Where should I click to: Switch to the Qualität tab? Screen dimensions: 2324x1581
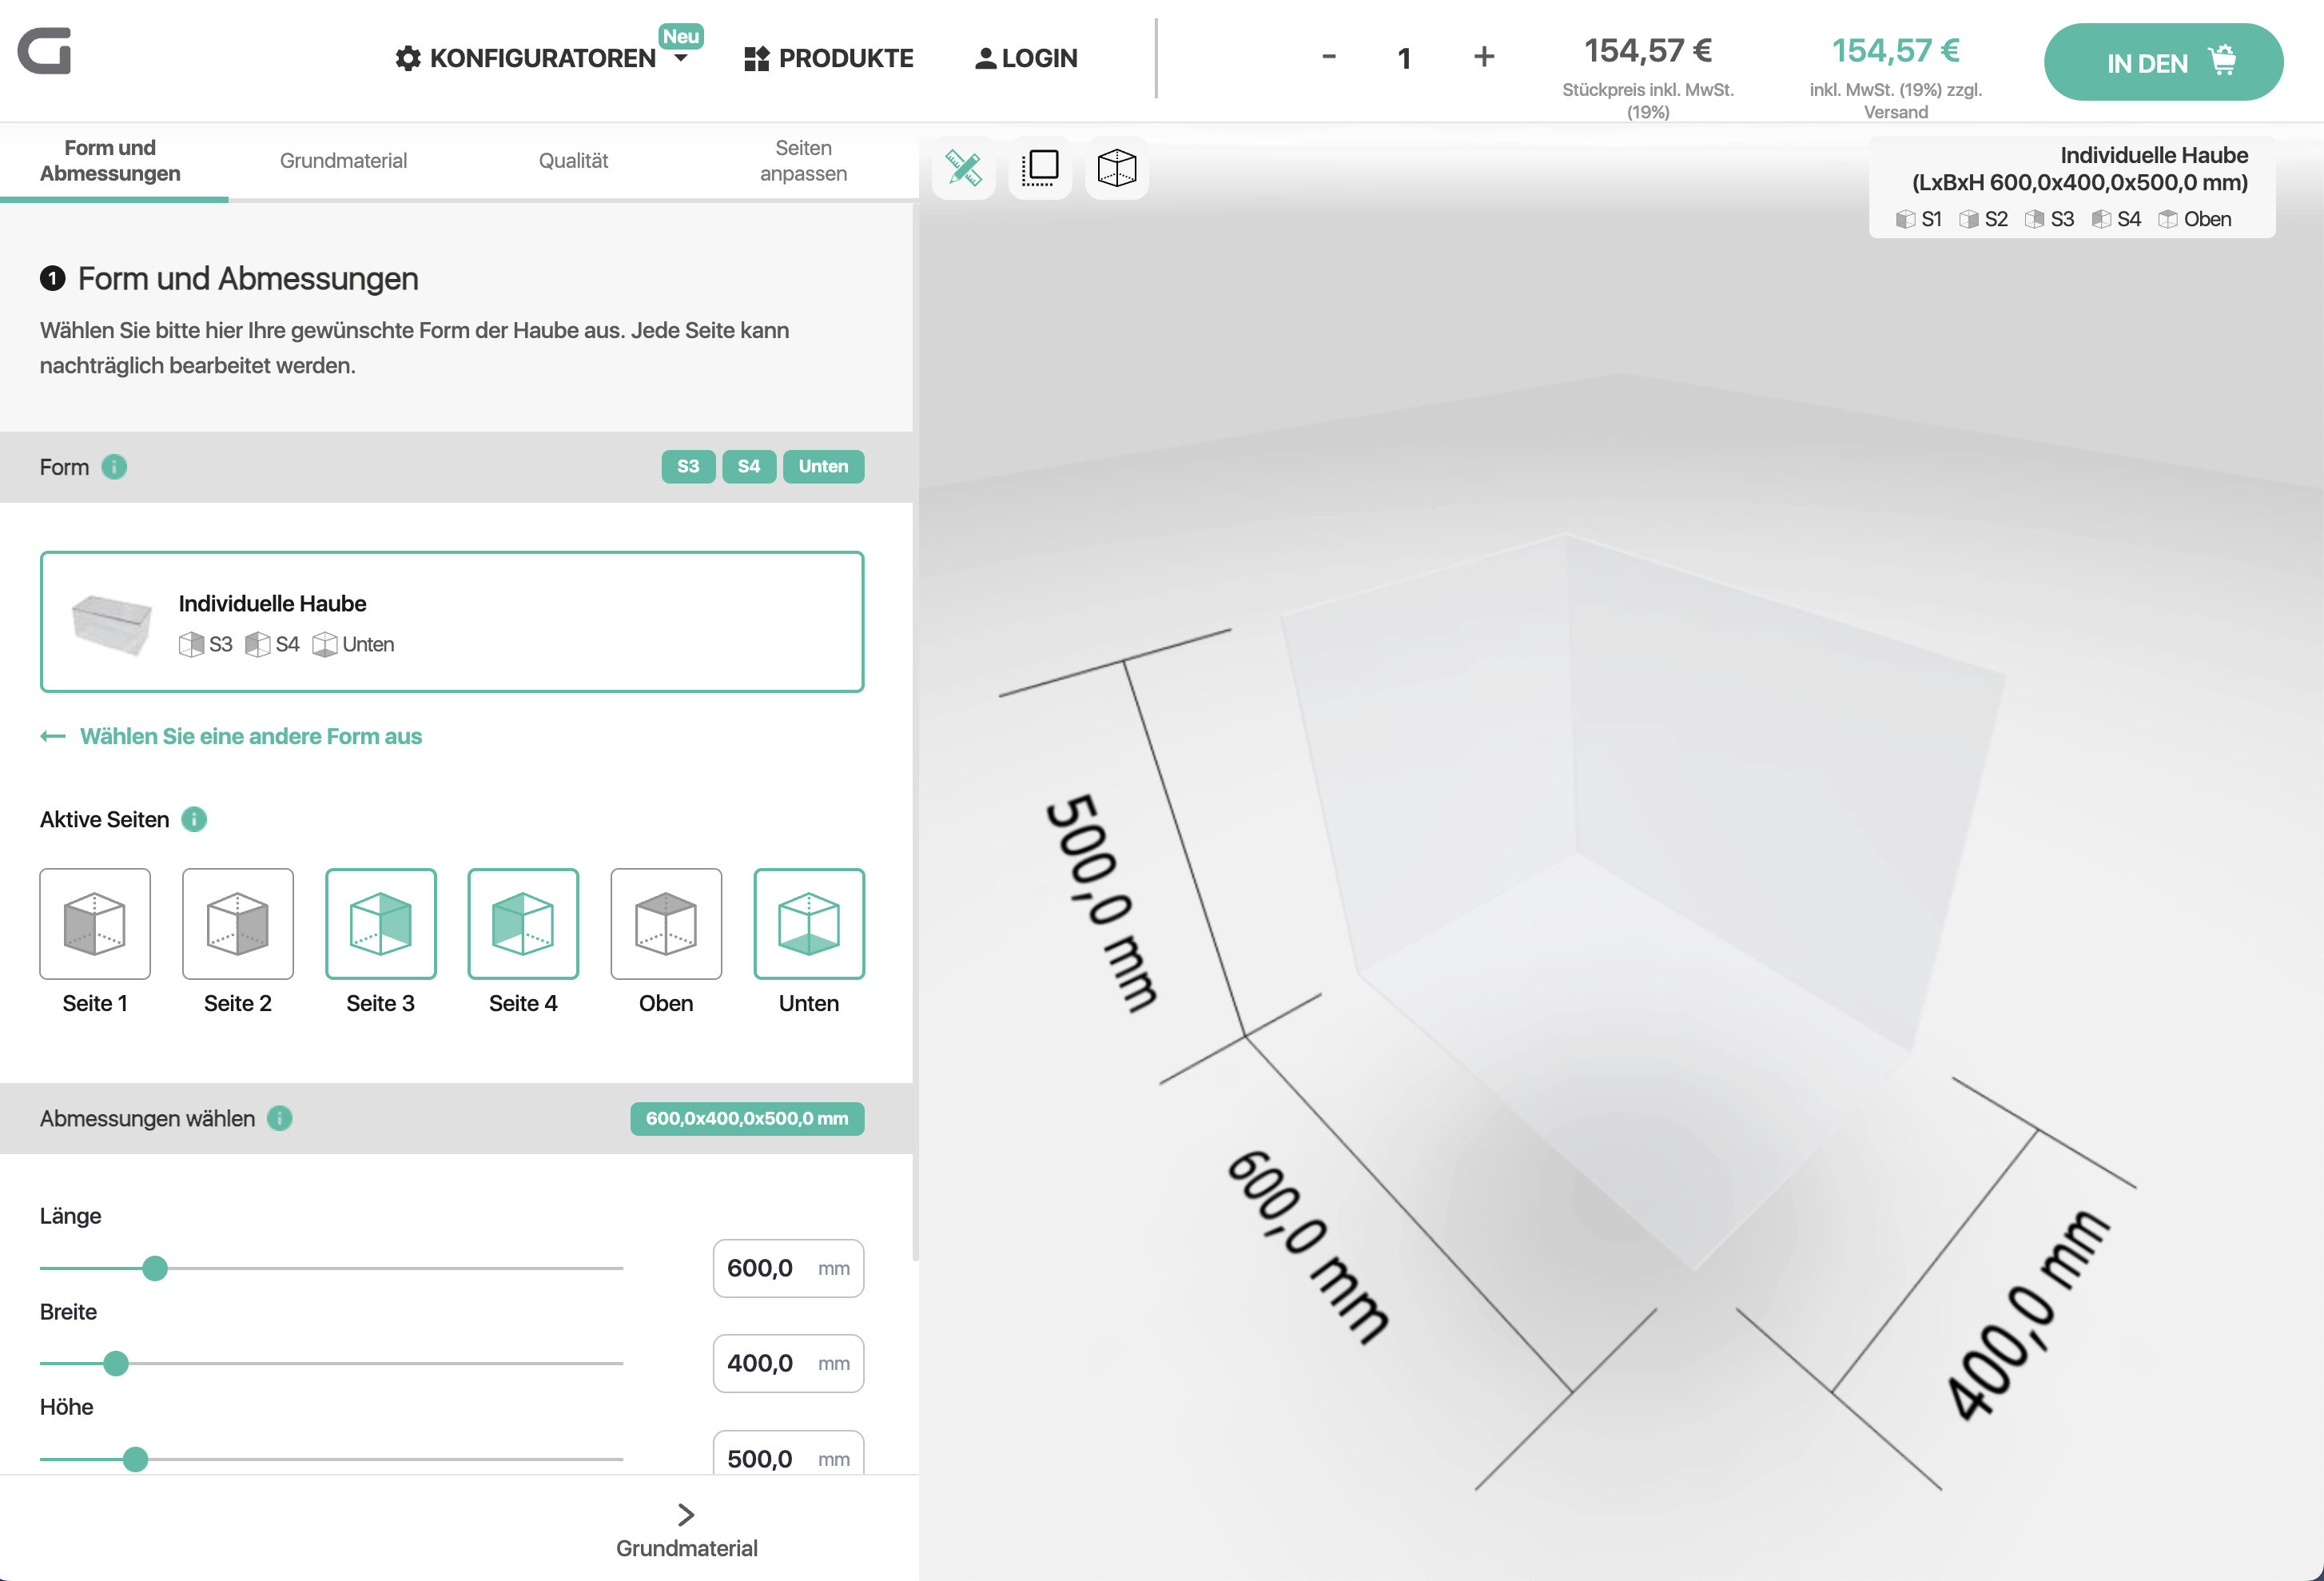[573, 161]
